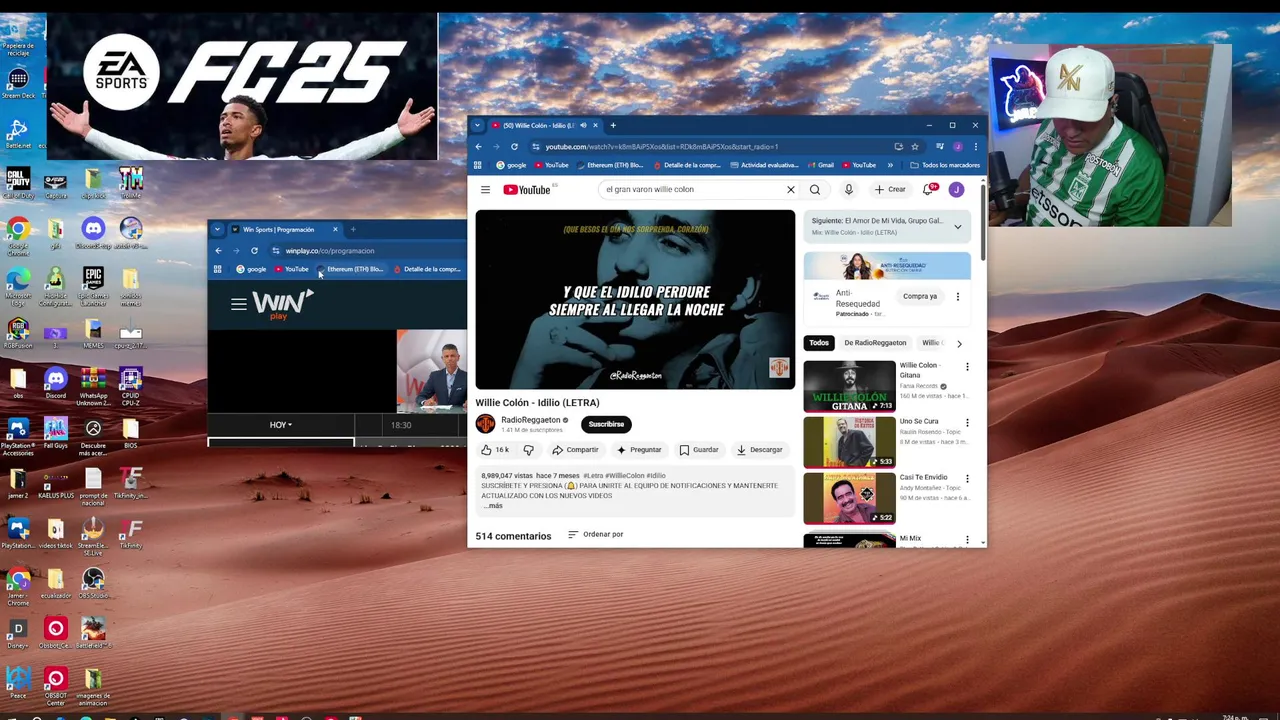The height and width of the screenshot is (720, 1280).
Task: Open options for Uno Se Cura video
Action: (967, 423)
